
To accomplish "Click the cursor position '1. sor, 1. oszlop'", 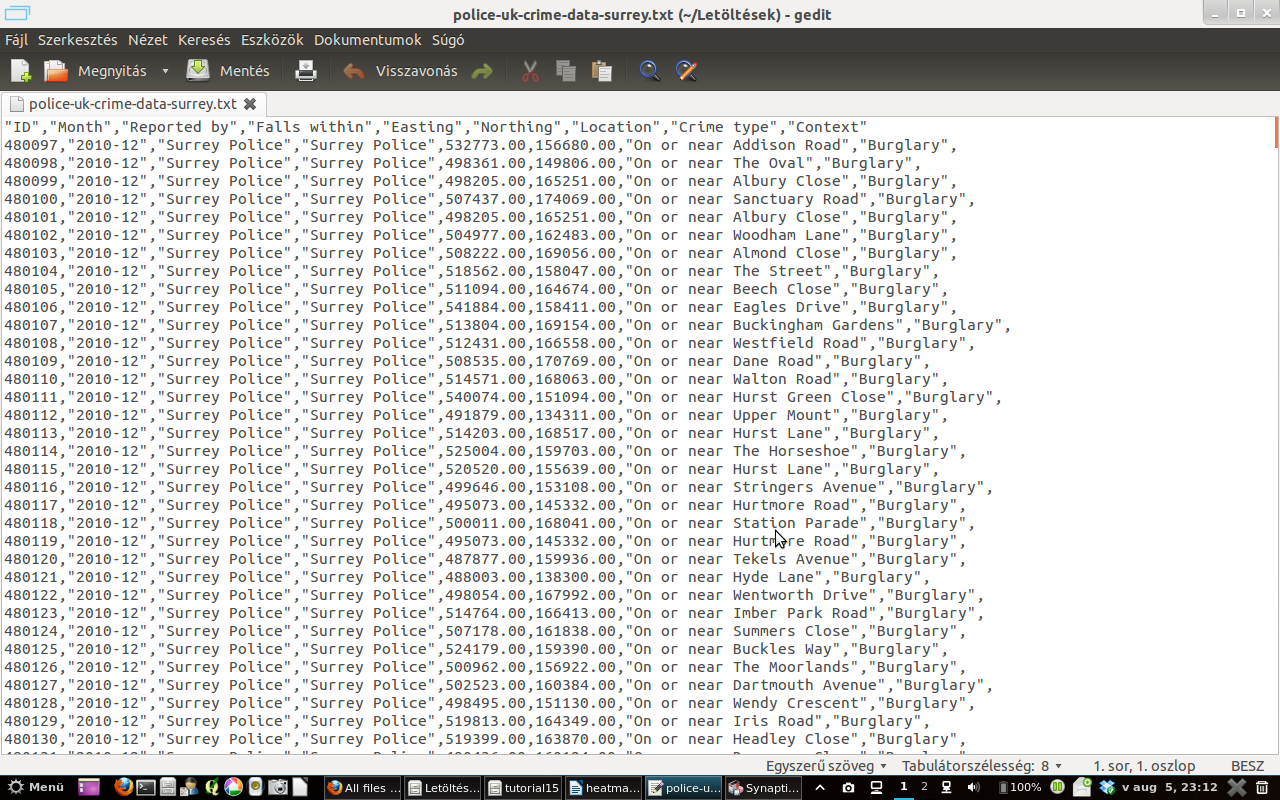I will (x=1144, y=765).
